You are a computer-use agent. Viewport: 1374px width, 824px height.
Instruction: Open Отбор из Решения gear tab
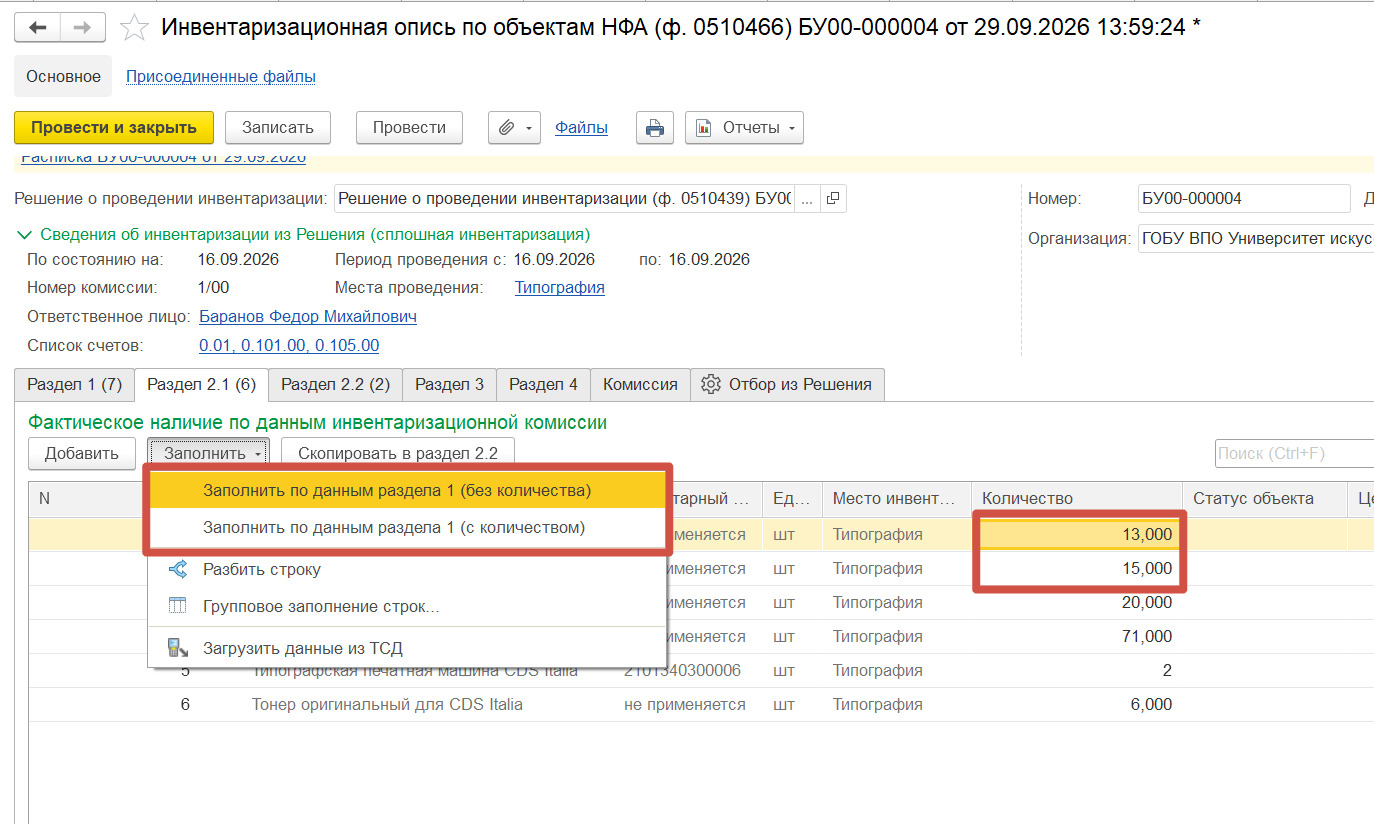click(787, 384)
